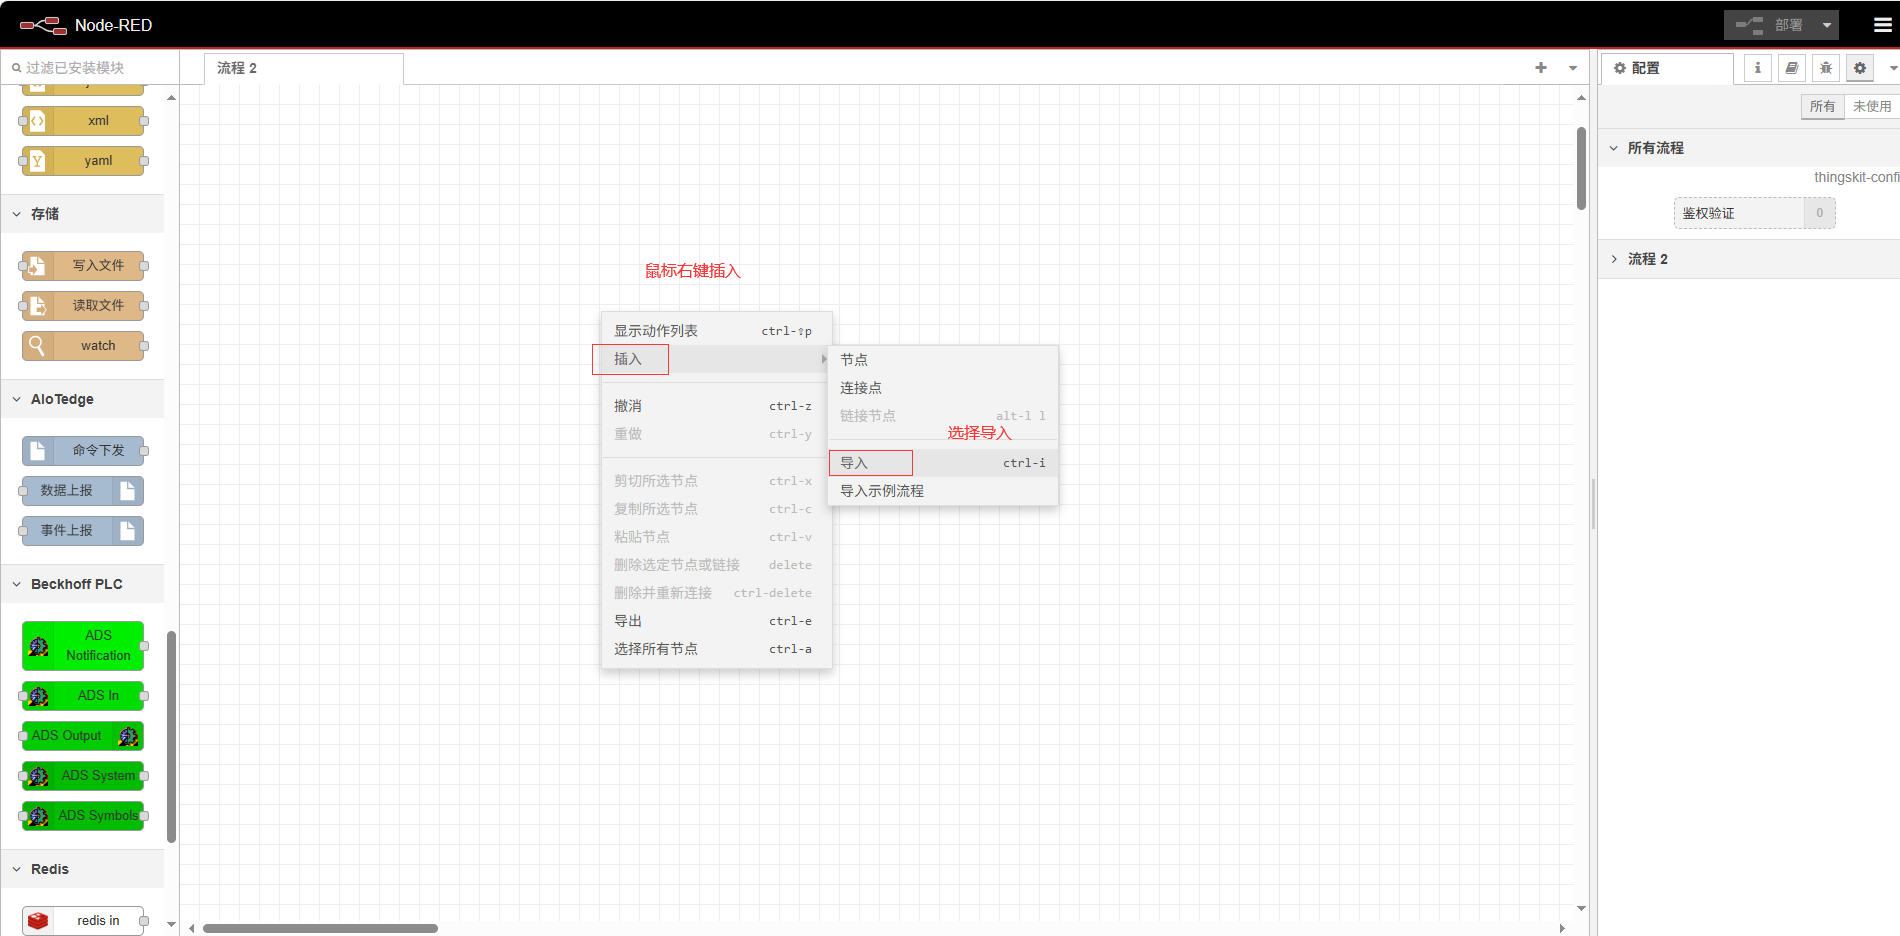The image size is (1900, 936).
Task: Add a new flow with plus icon
Action: (1540, 68)
